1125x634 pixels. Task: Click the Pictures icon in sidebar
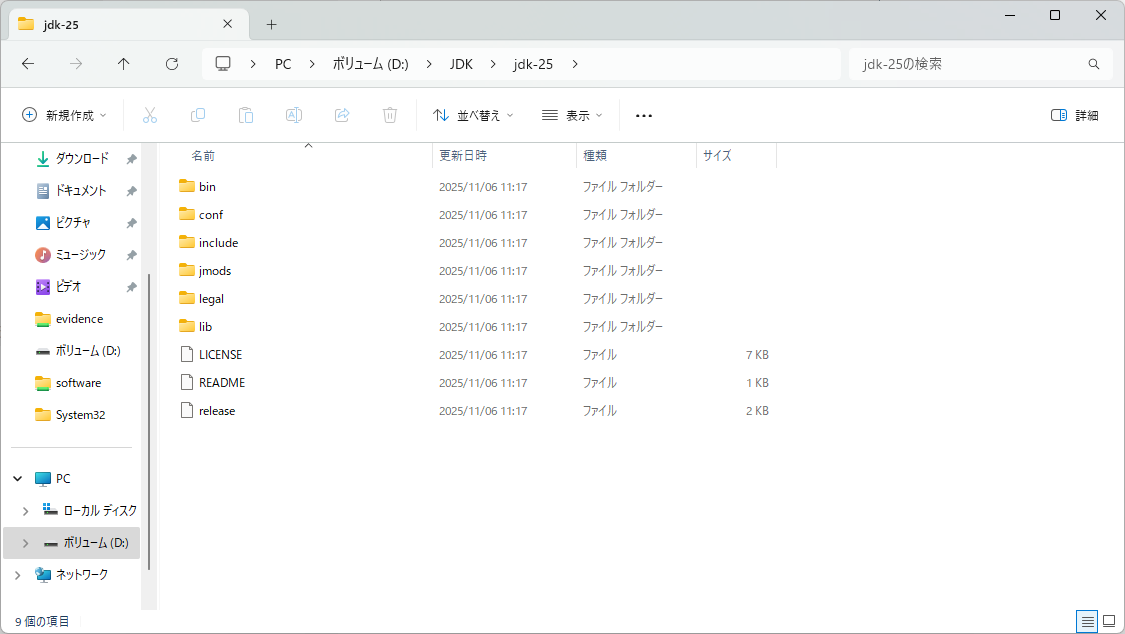tap(43, 223)
